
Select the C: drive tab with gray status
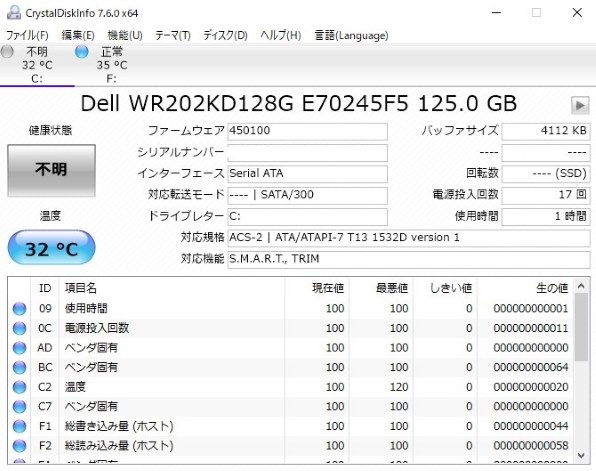37,65
